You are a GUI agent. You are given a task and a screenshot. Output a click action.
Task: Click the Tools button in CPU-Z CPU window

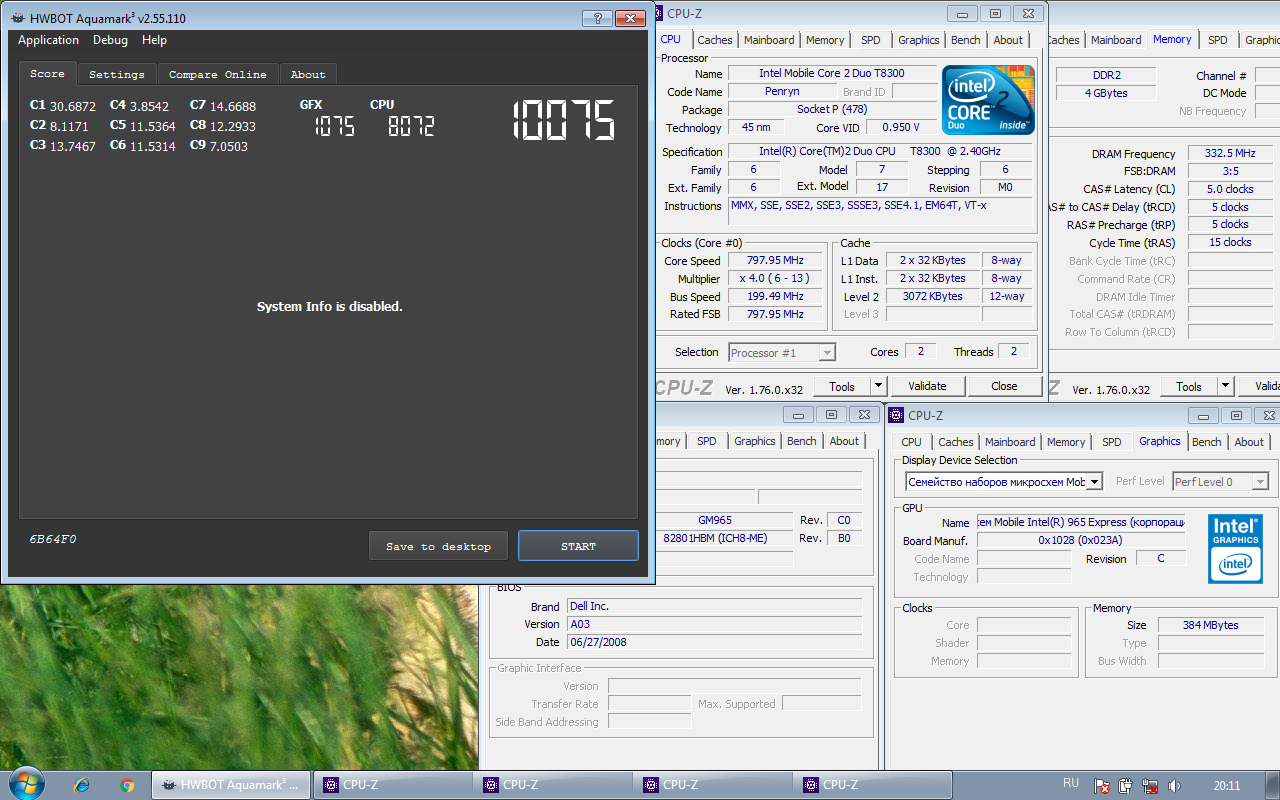(842, 386)
